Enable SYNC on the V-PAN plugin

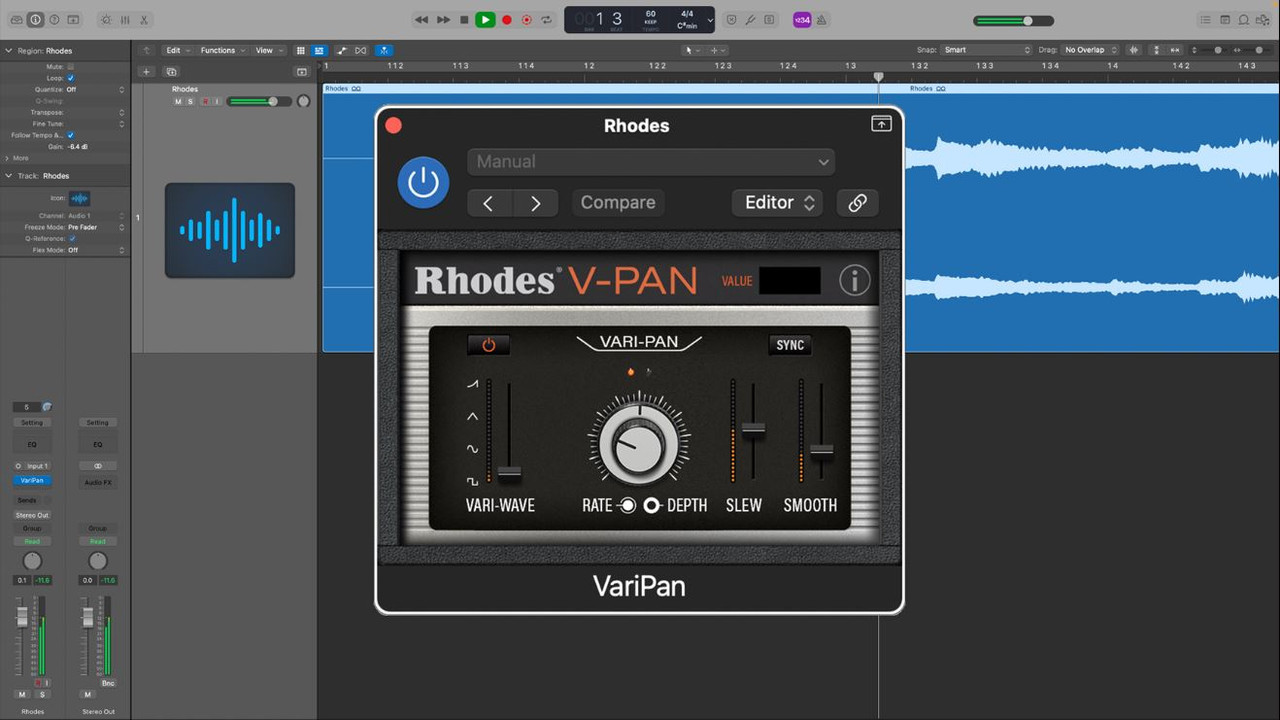click(x=790, y=344)
